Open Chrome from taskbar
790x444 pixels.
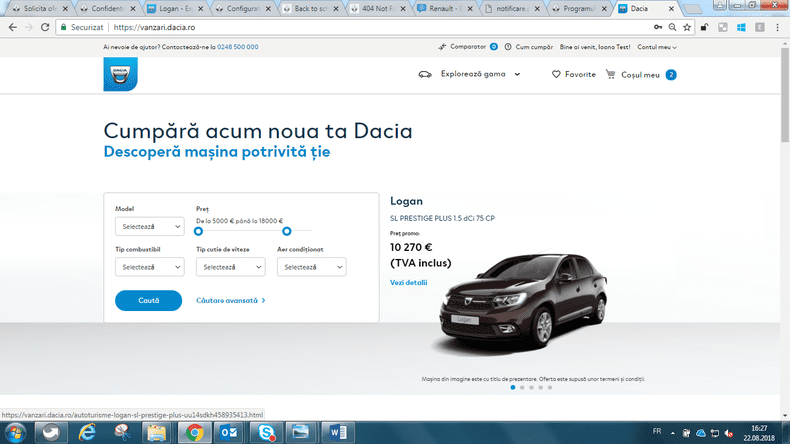[194, 433]
